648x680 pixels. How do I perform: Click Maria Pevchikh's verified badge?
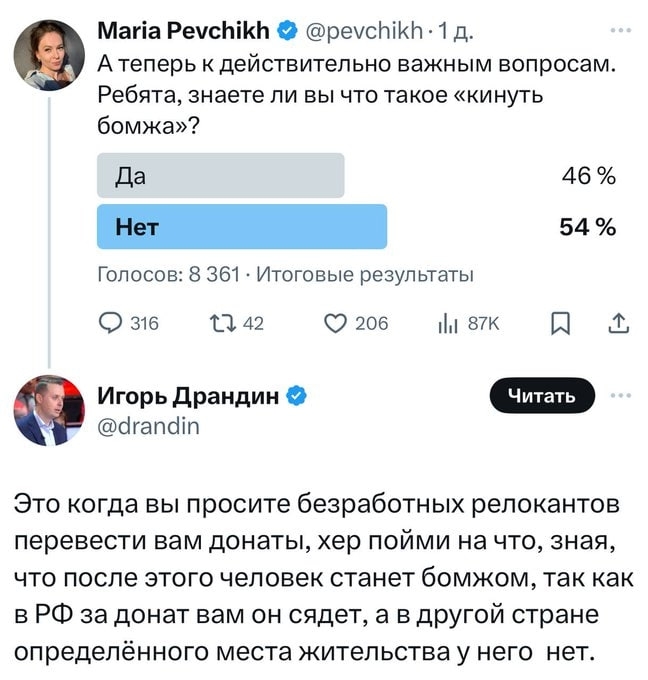(286, 32)
